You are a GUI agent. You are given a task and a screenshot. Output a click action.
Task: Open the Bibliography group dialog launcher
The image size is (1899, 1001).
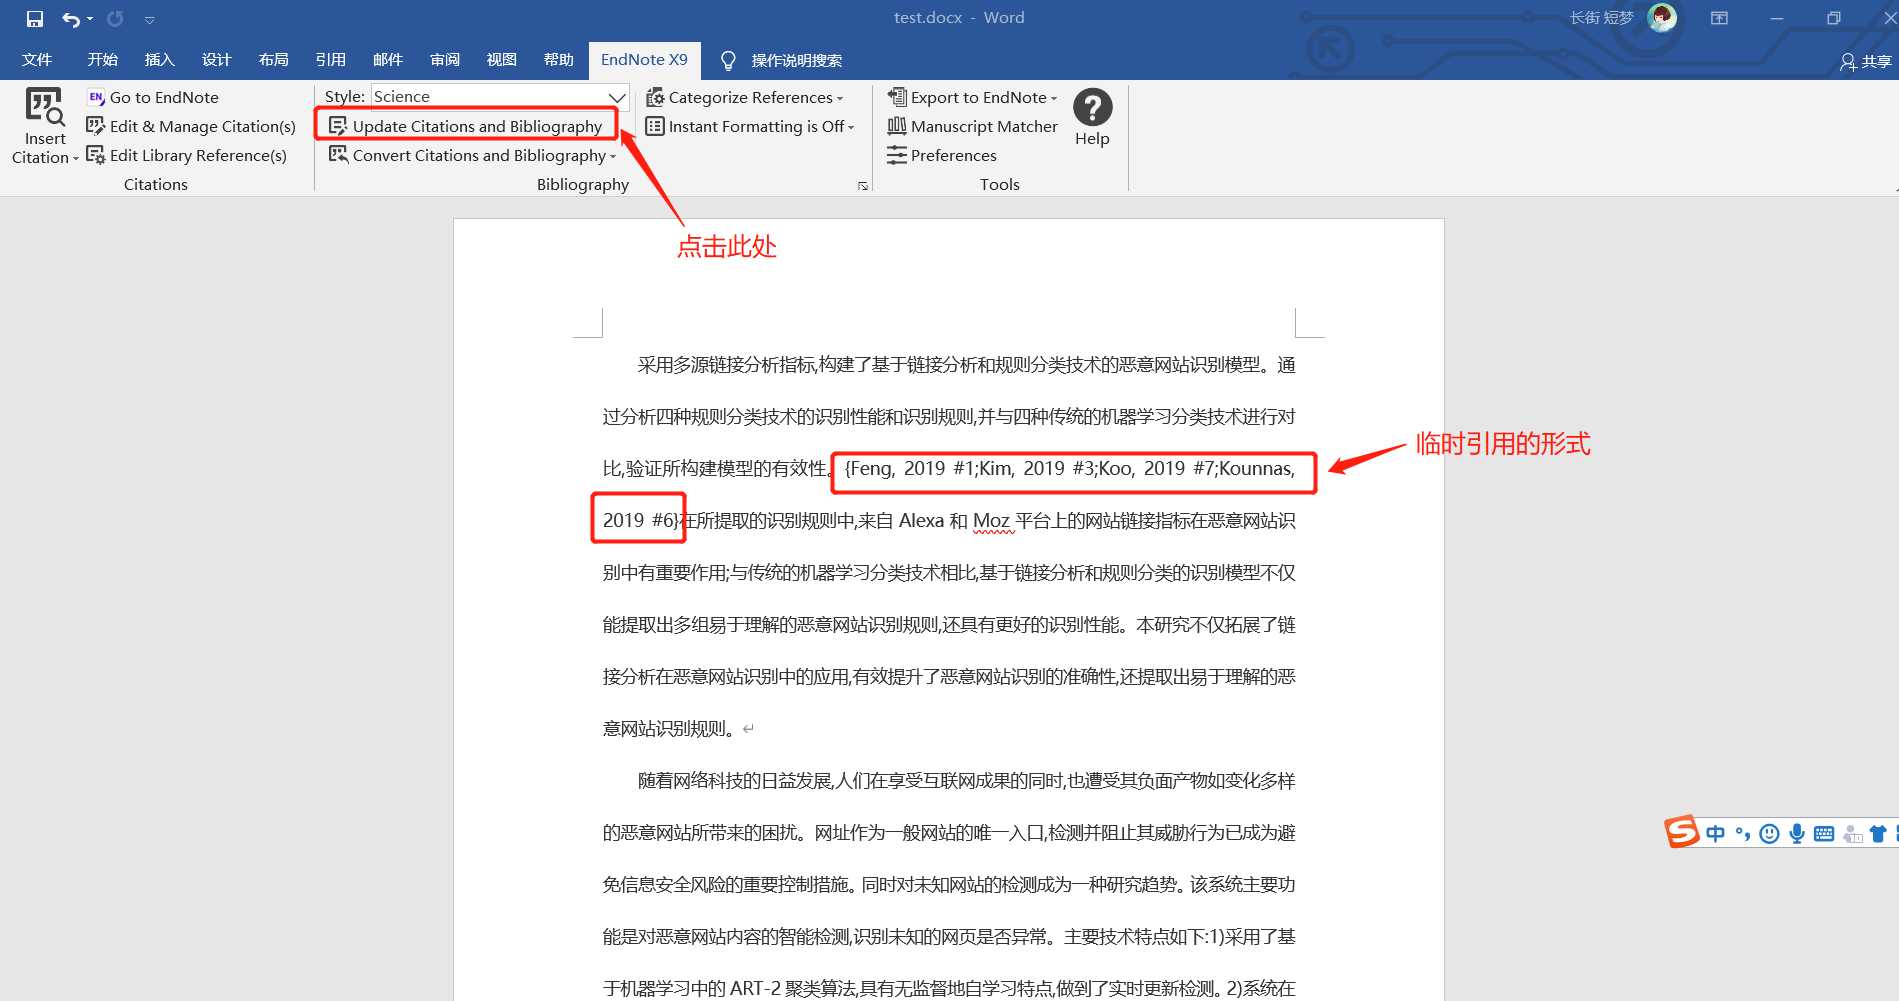point(863,186)
